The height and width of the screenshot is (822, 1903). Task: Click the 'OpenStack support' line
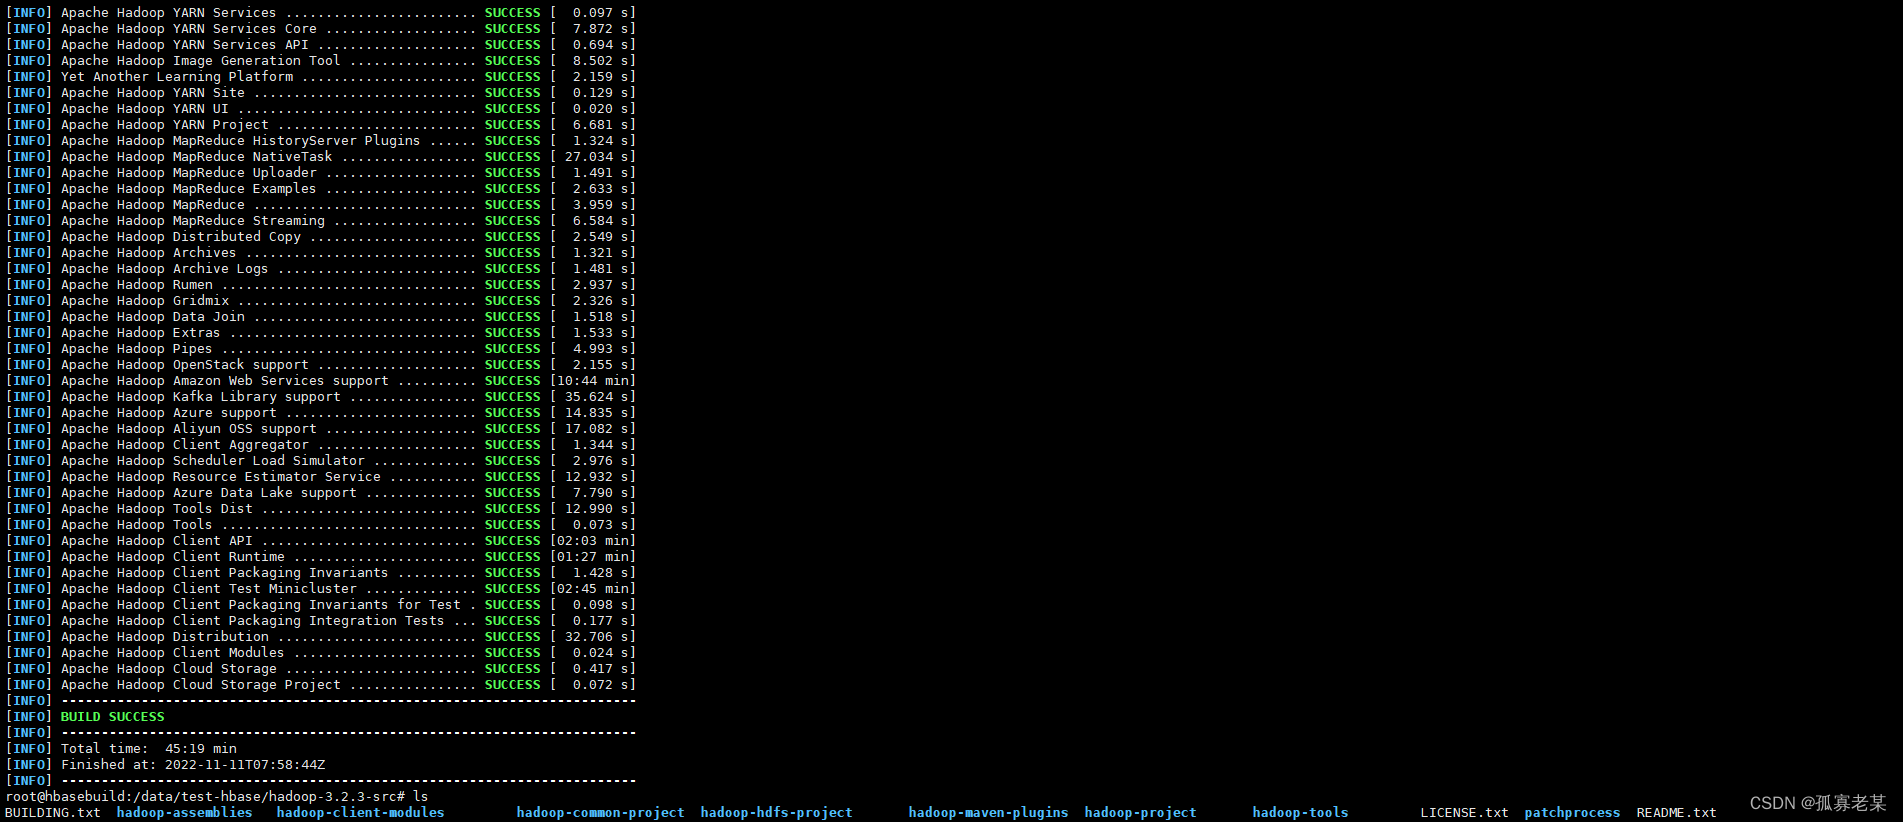(x=321, y=365)
